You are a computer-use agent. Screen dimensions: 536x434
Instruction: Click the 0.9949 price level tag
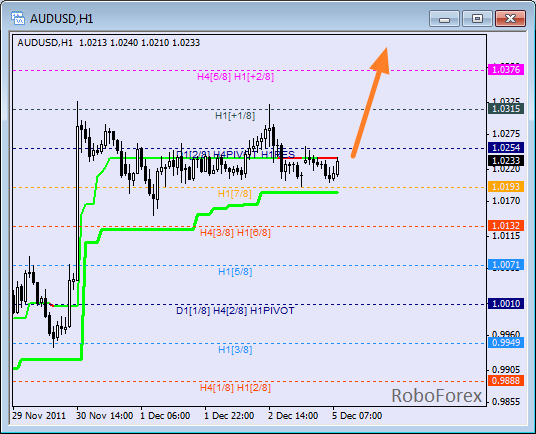[506, 342]
